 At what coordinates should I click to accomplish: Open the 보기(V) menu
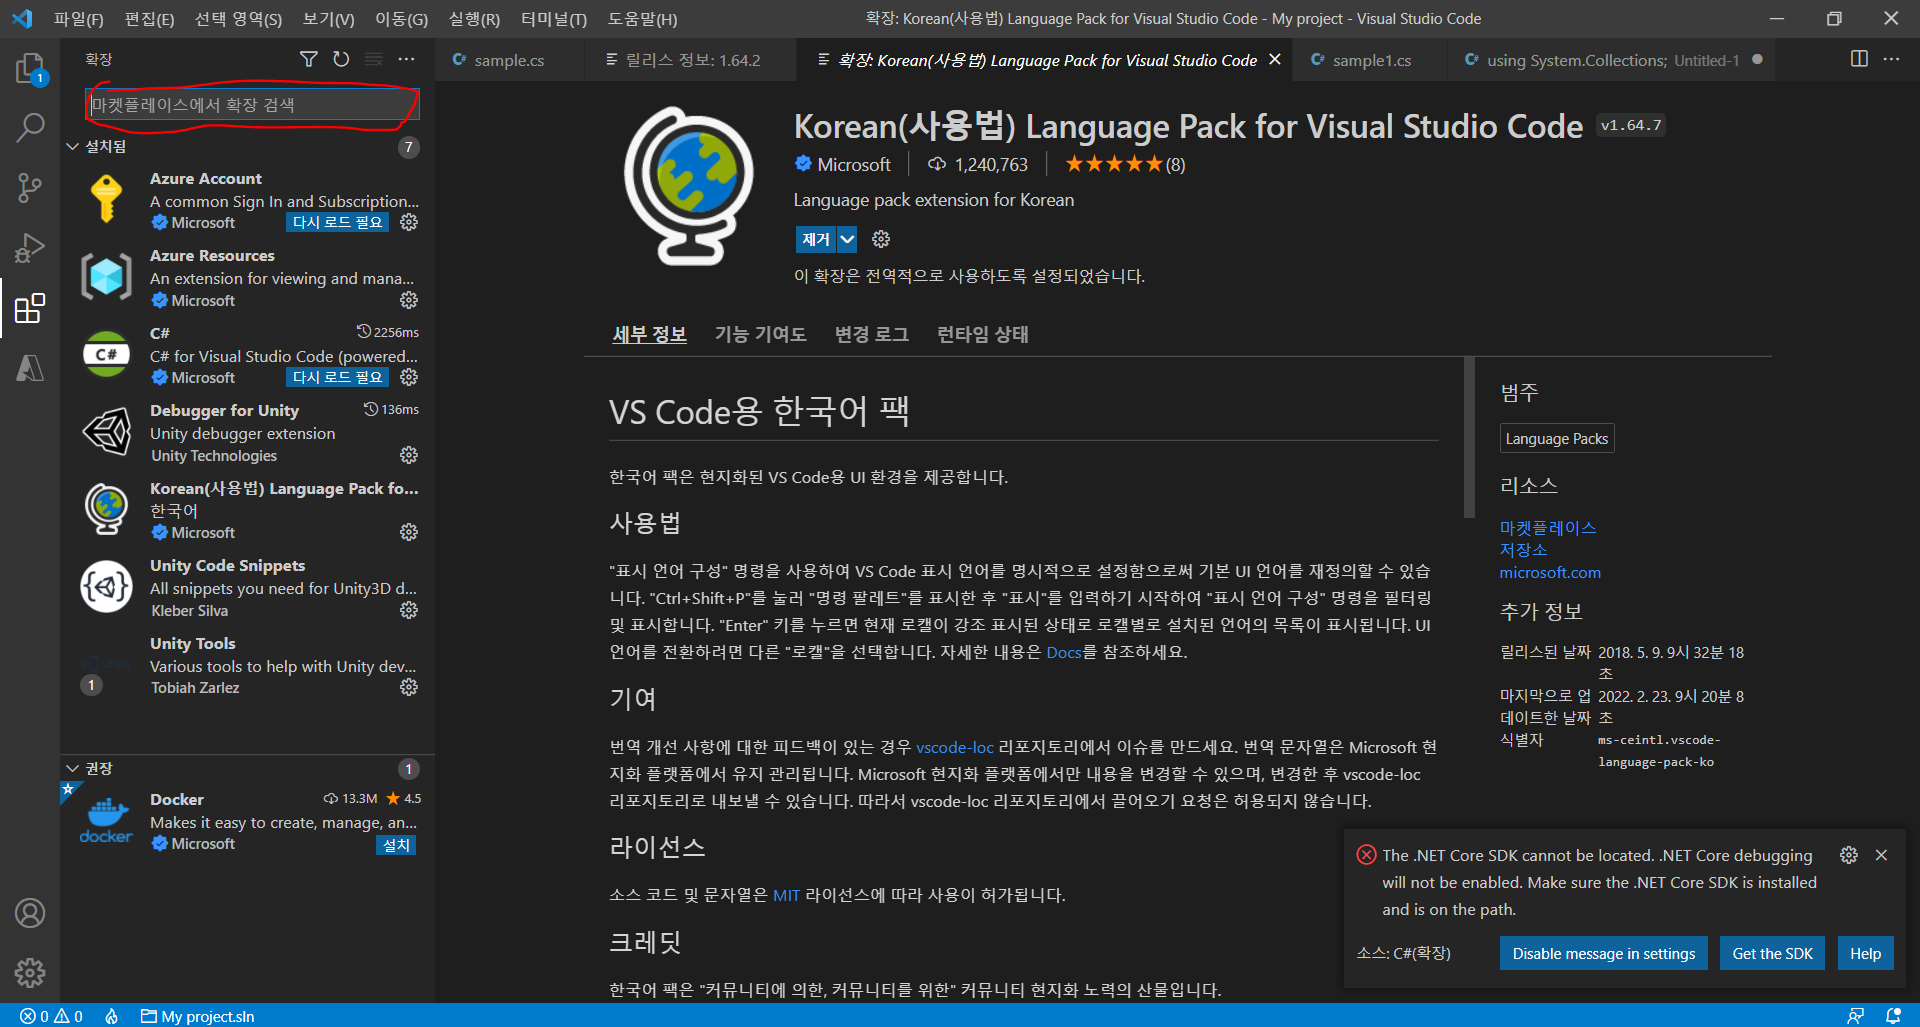pos(328,19)
